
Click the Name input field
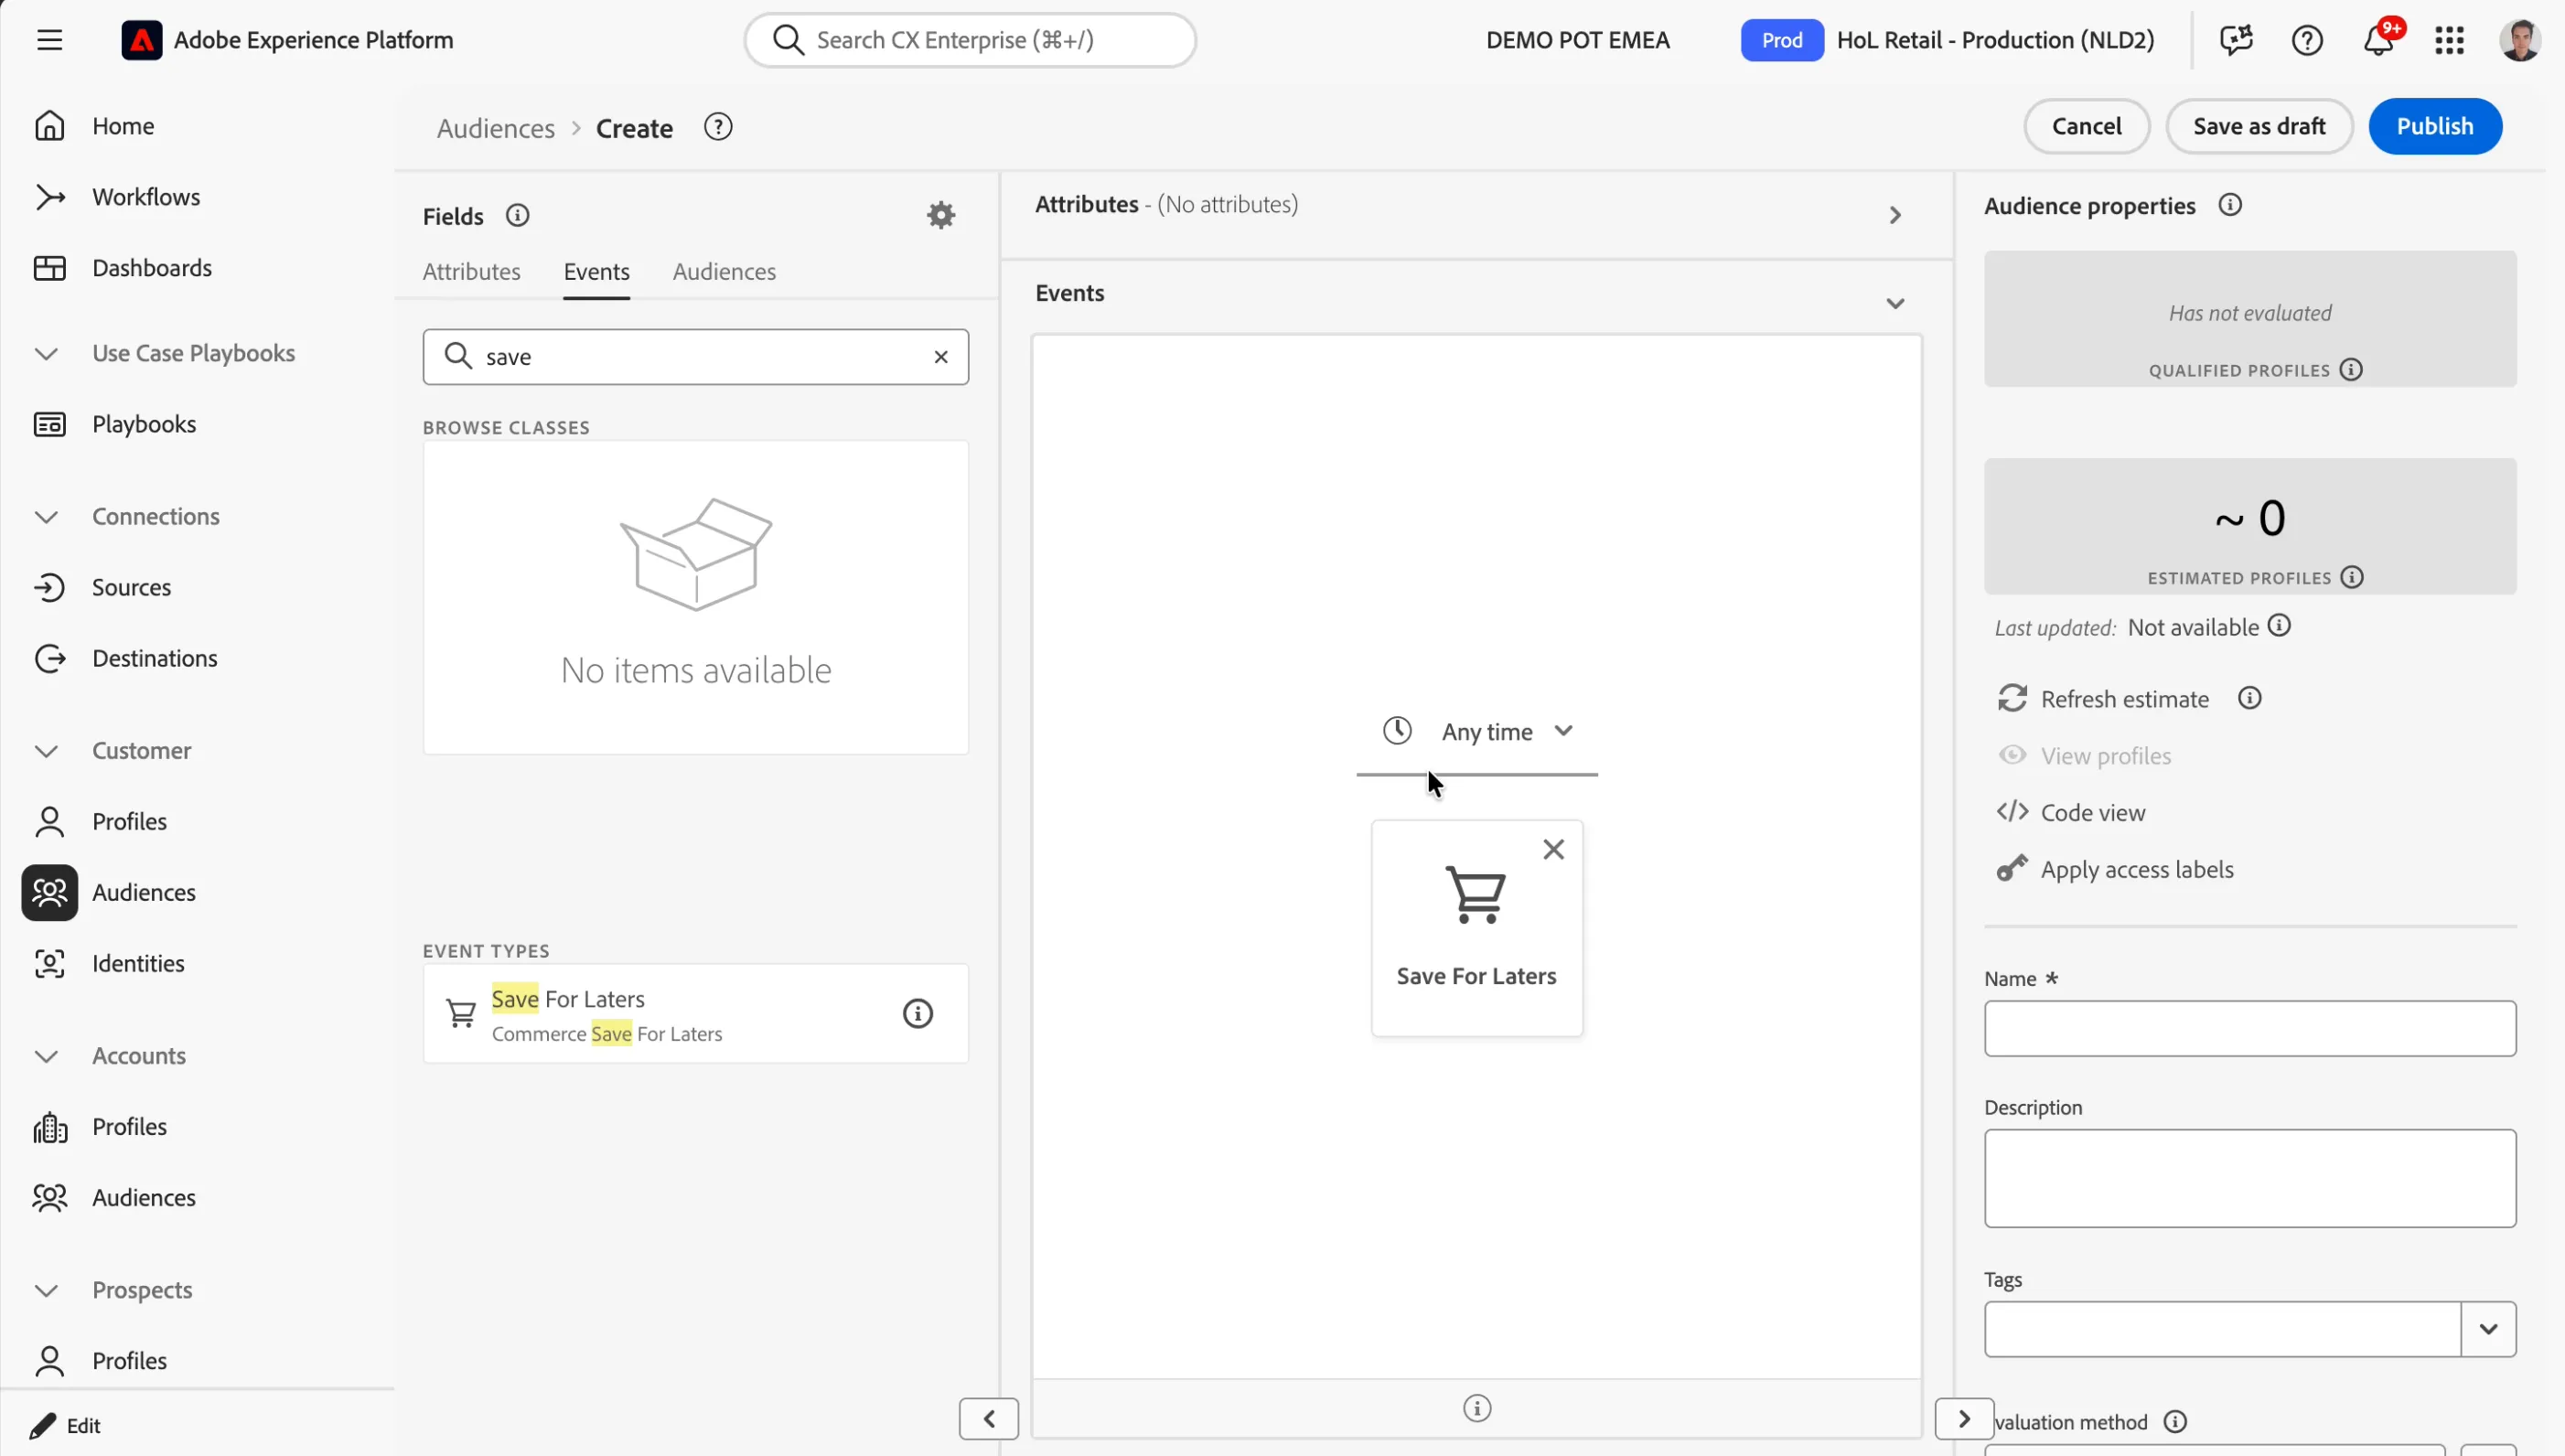click(2249, 1028)
